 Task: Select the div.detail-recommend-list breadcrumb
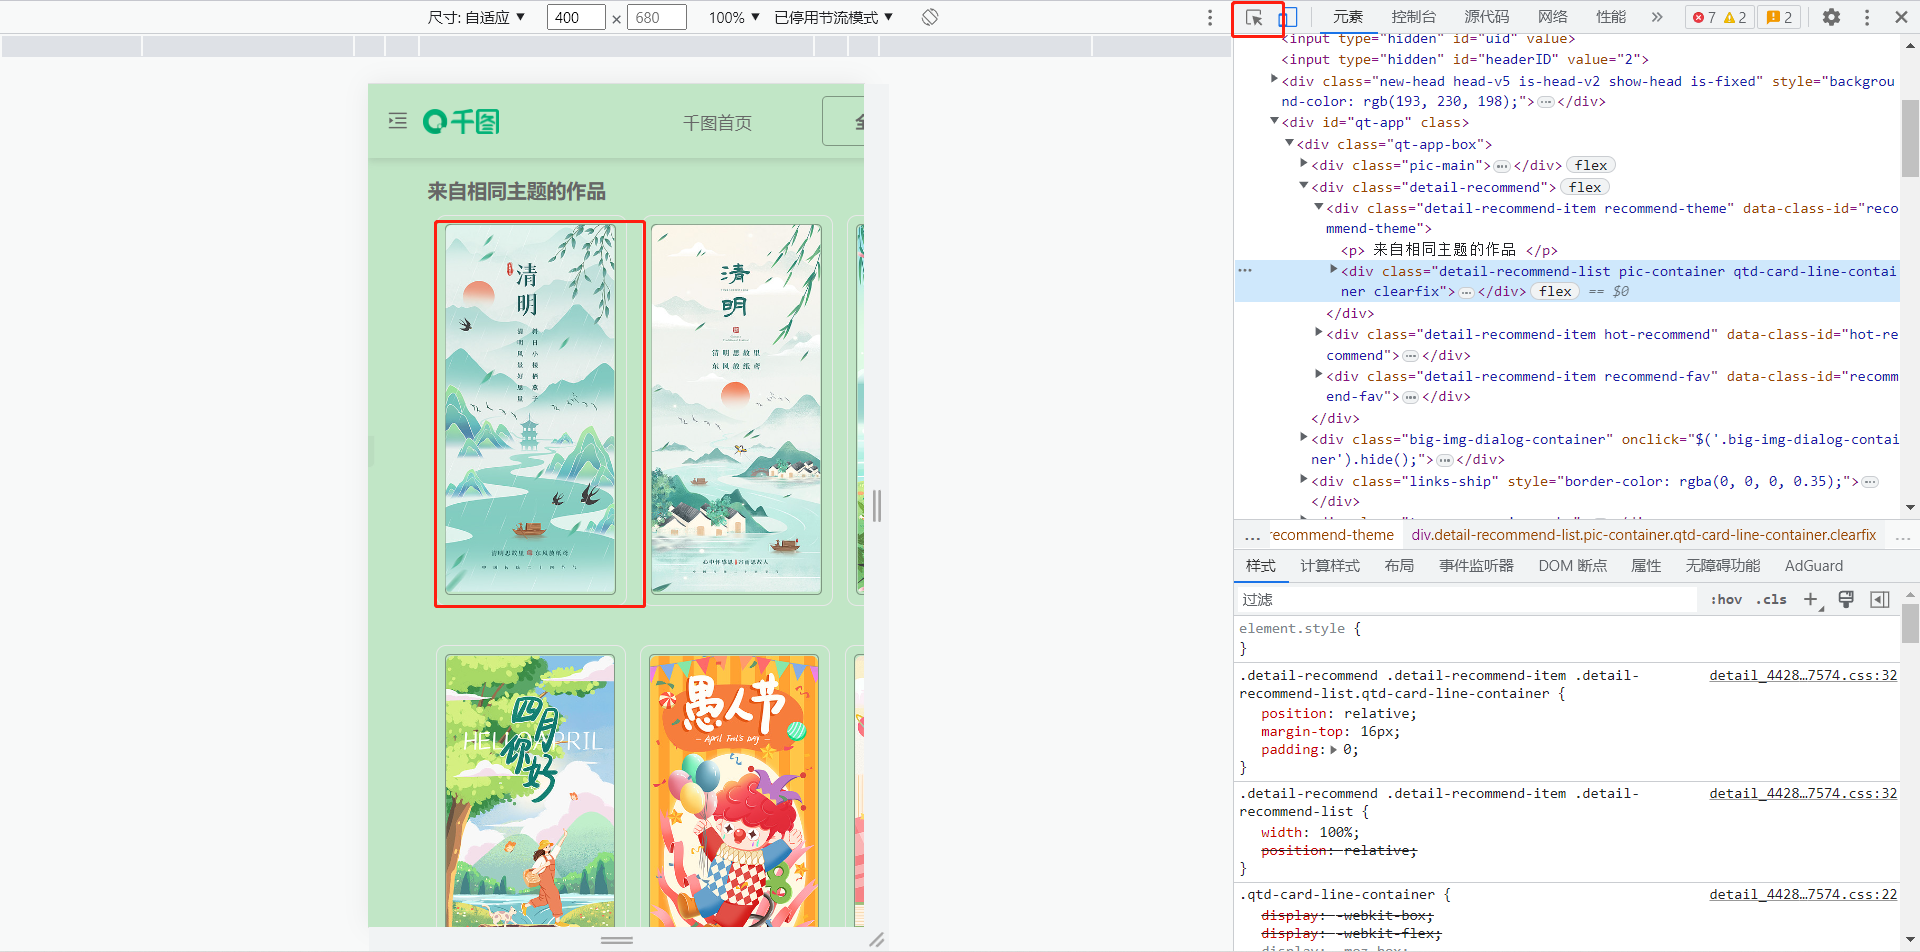(1643, 535)
